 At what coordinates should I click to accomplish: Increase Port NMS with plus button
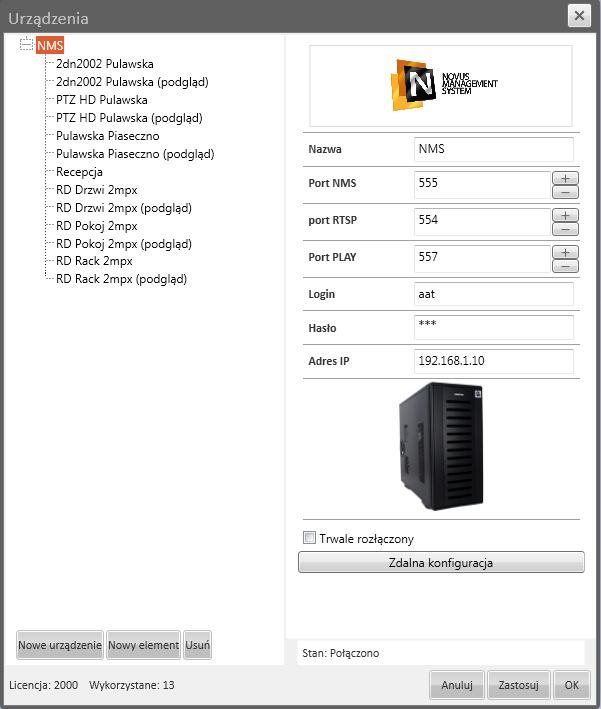pos(565,178)
